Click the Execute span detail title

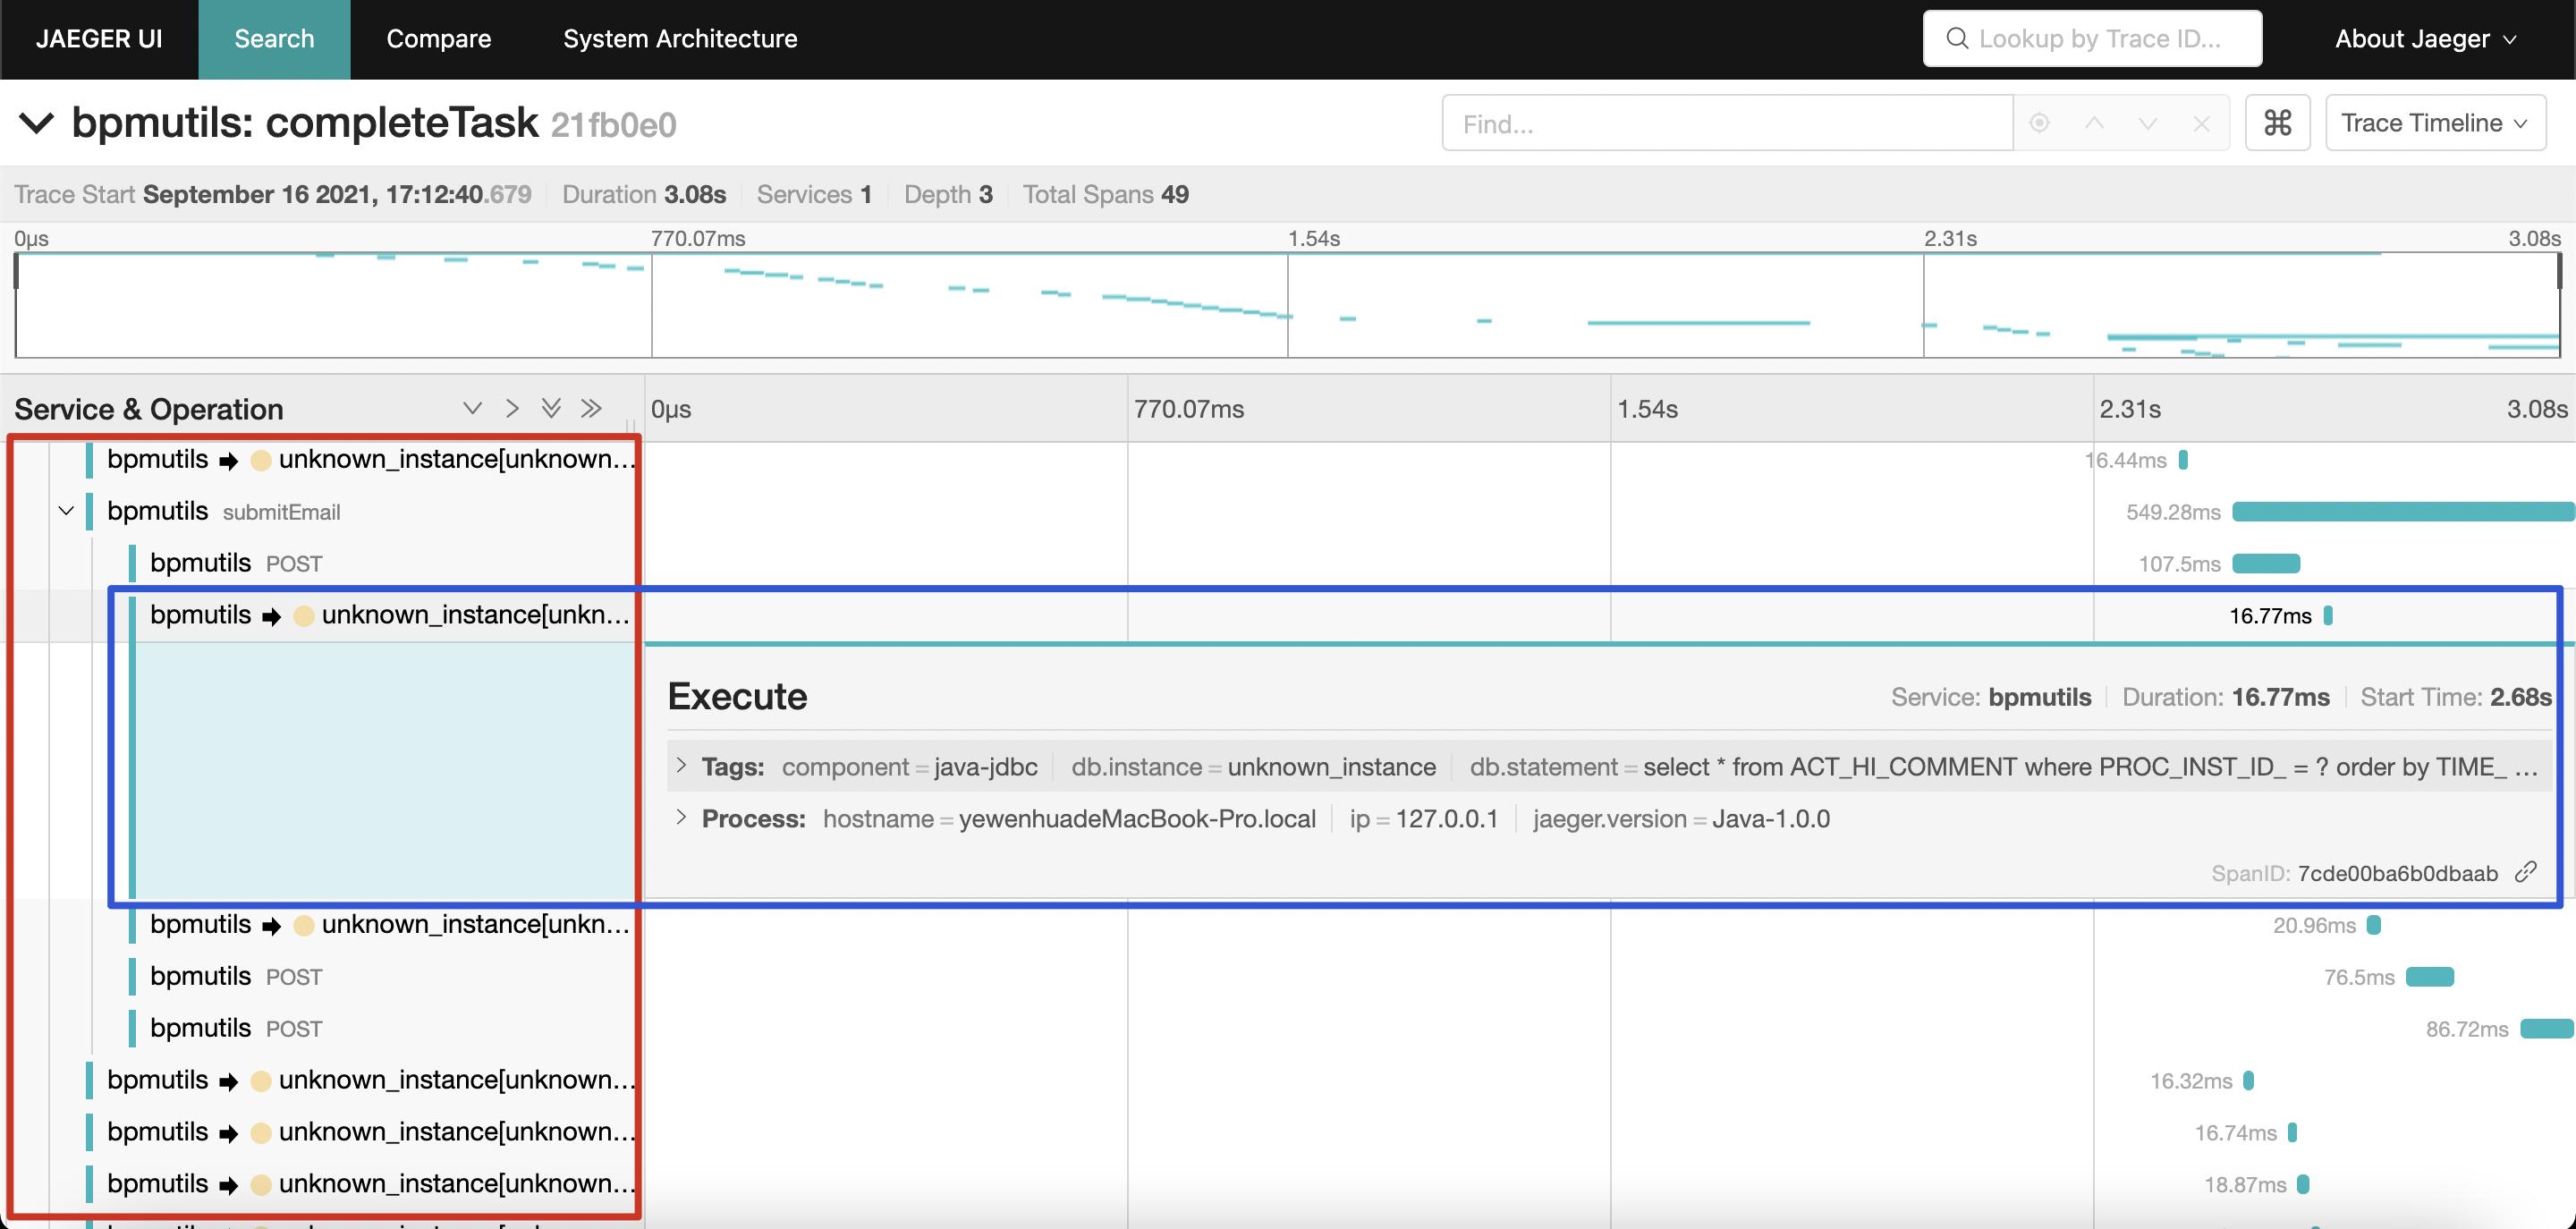click(737, 696)
